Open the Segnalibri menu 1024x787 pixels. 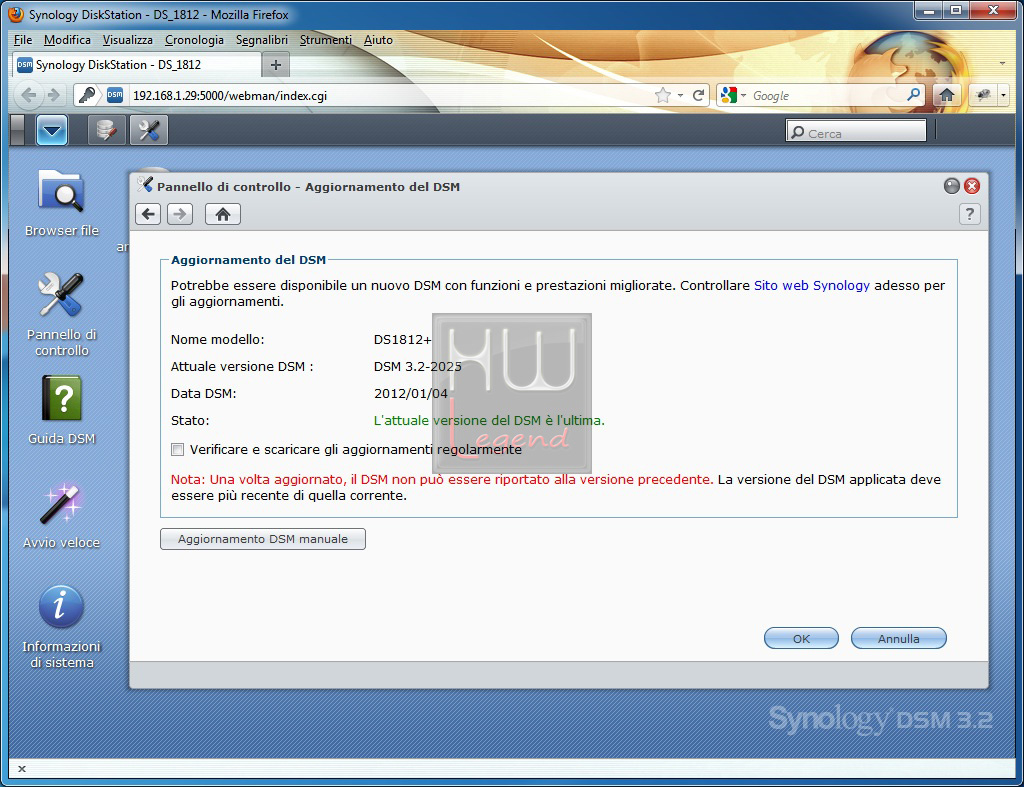262,40
